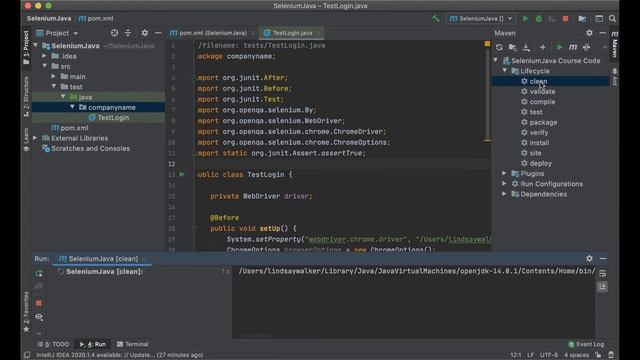Click Locate file target icon in Project panel

point(114,33)
